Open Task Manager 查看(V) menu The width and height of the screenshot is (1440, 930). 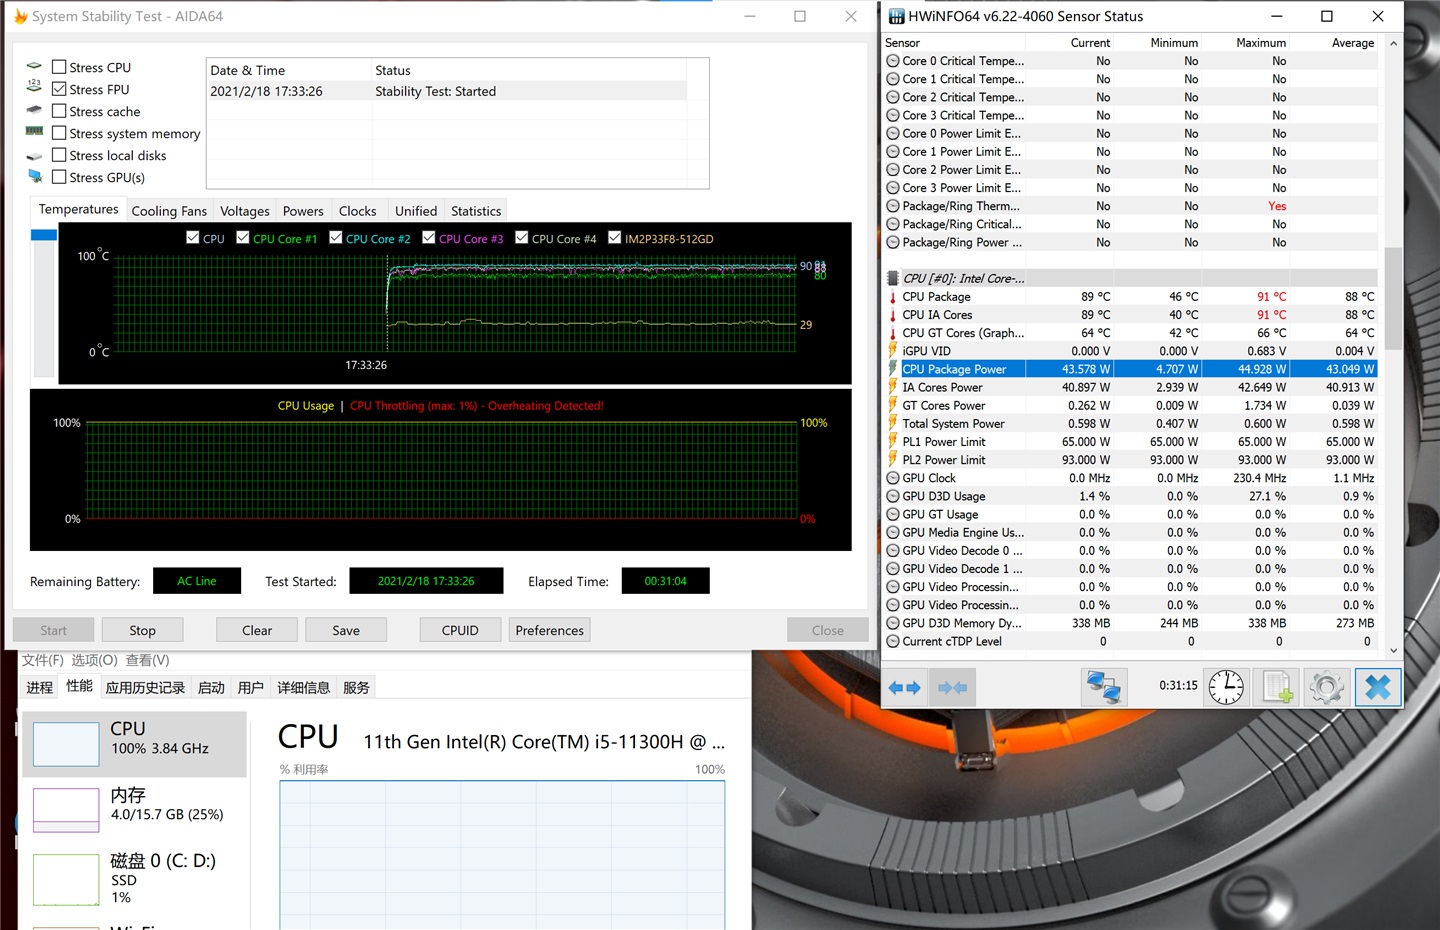pos(147,660)
